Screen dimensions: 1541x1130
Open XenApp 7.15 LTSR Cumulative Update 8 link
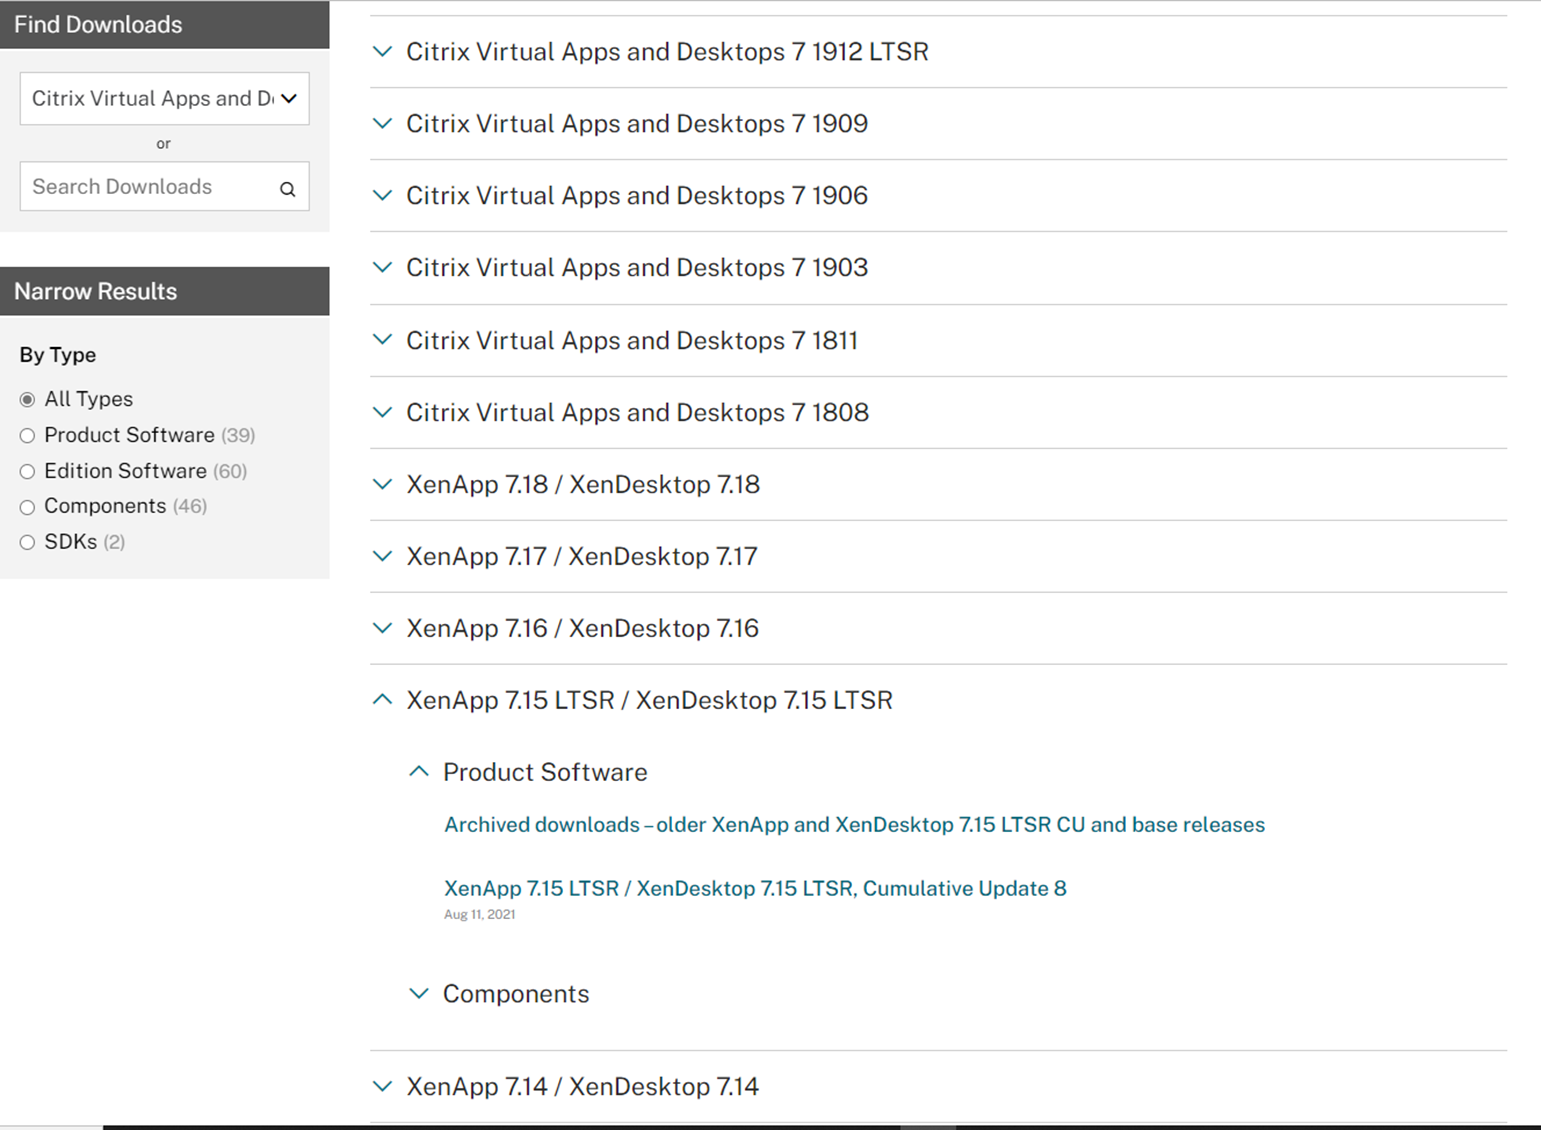pos(755,888)
